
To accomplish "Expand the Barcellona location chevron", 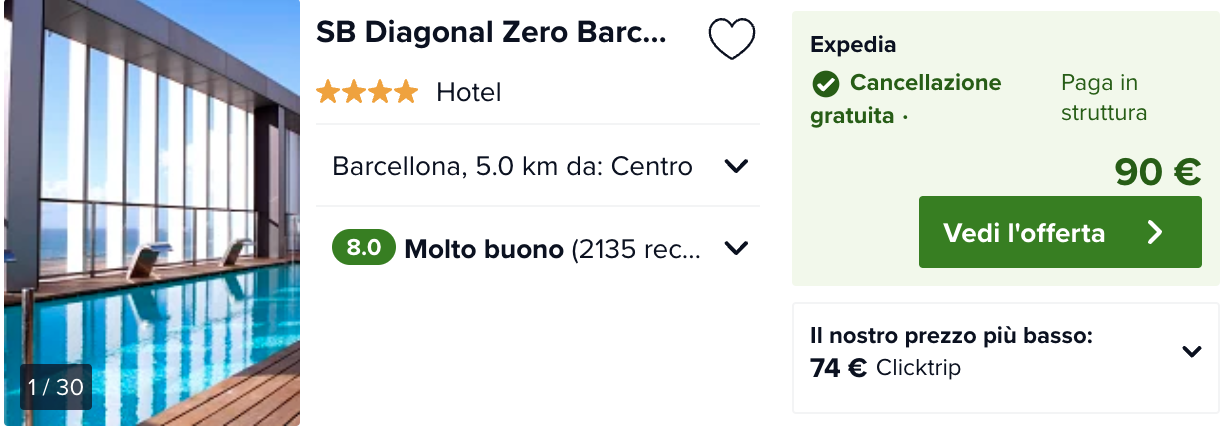I will (736, 166).
